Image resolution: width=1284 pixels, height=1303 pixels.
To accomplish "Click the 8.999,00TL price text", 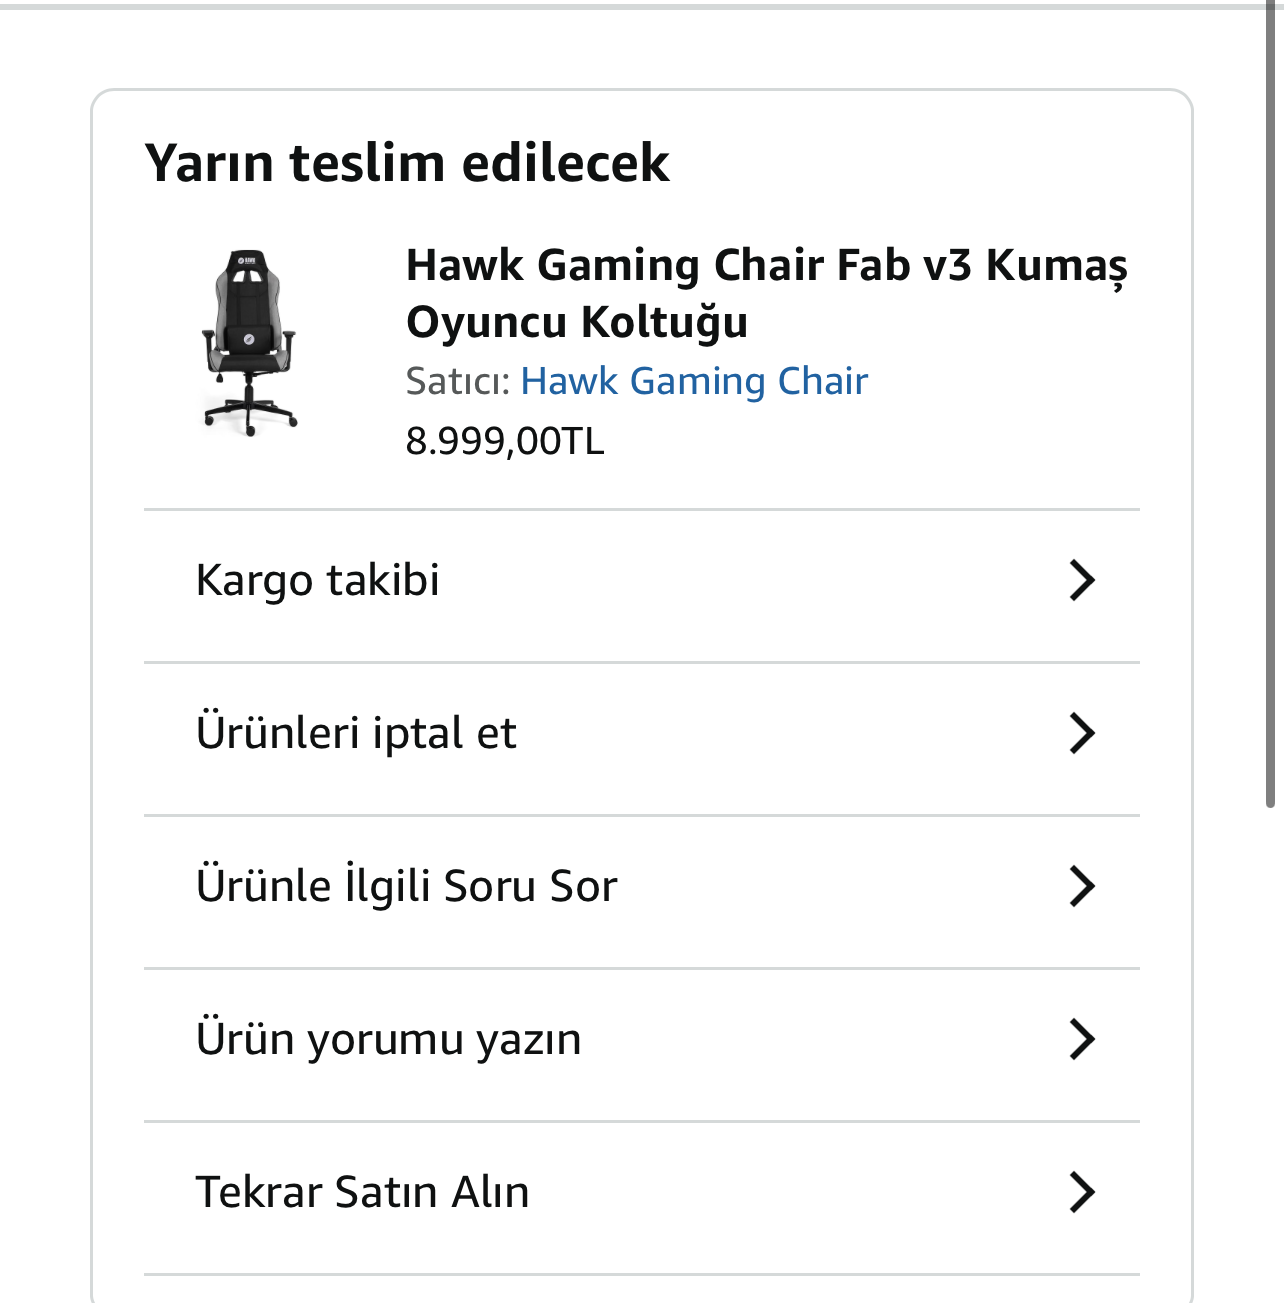I will (505, 441).
